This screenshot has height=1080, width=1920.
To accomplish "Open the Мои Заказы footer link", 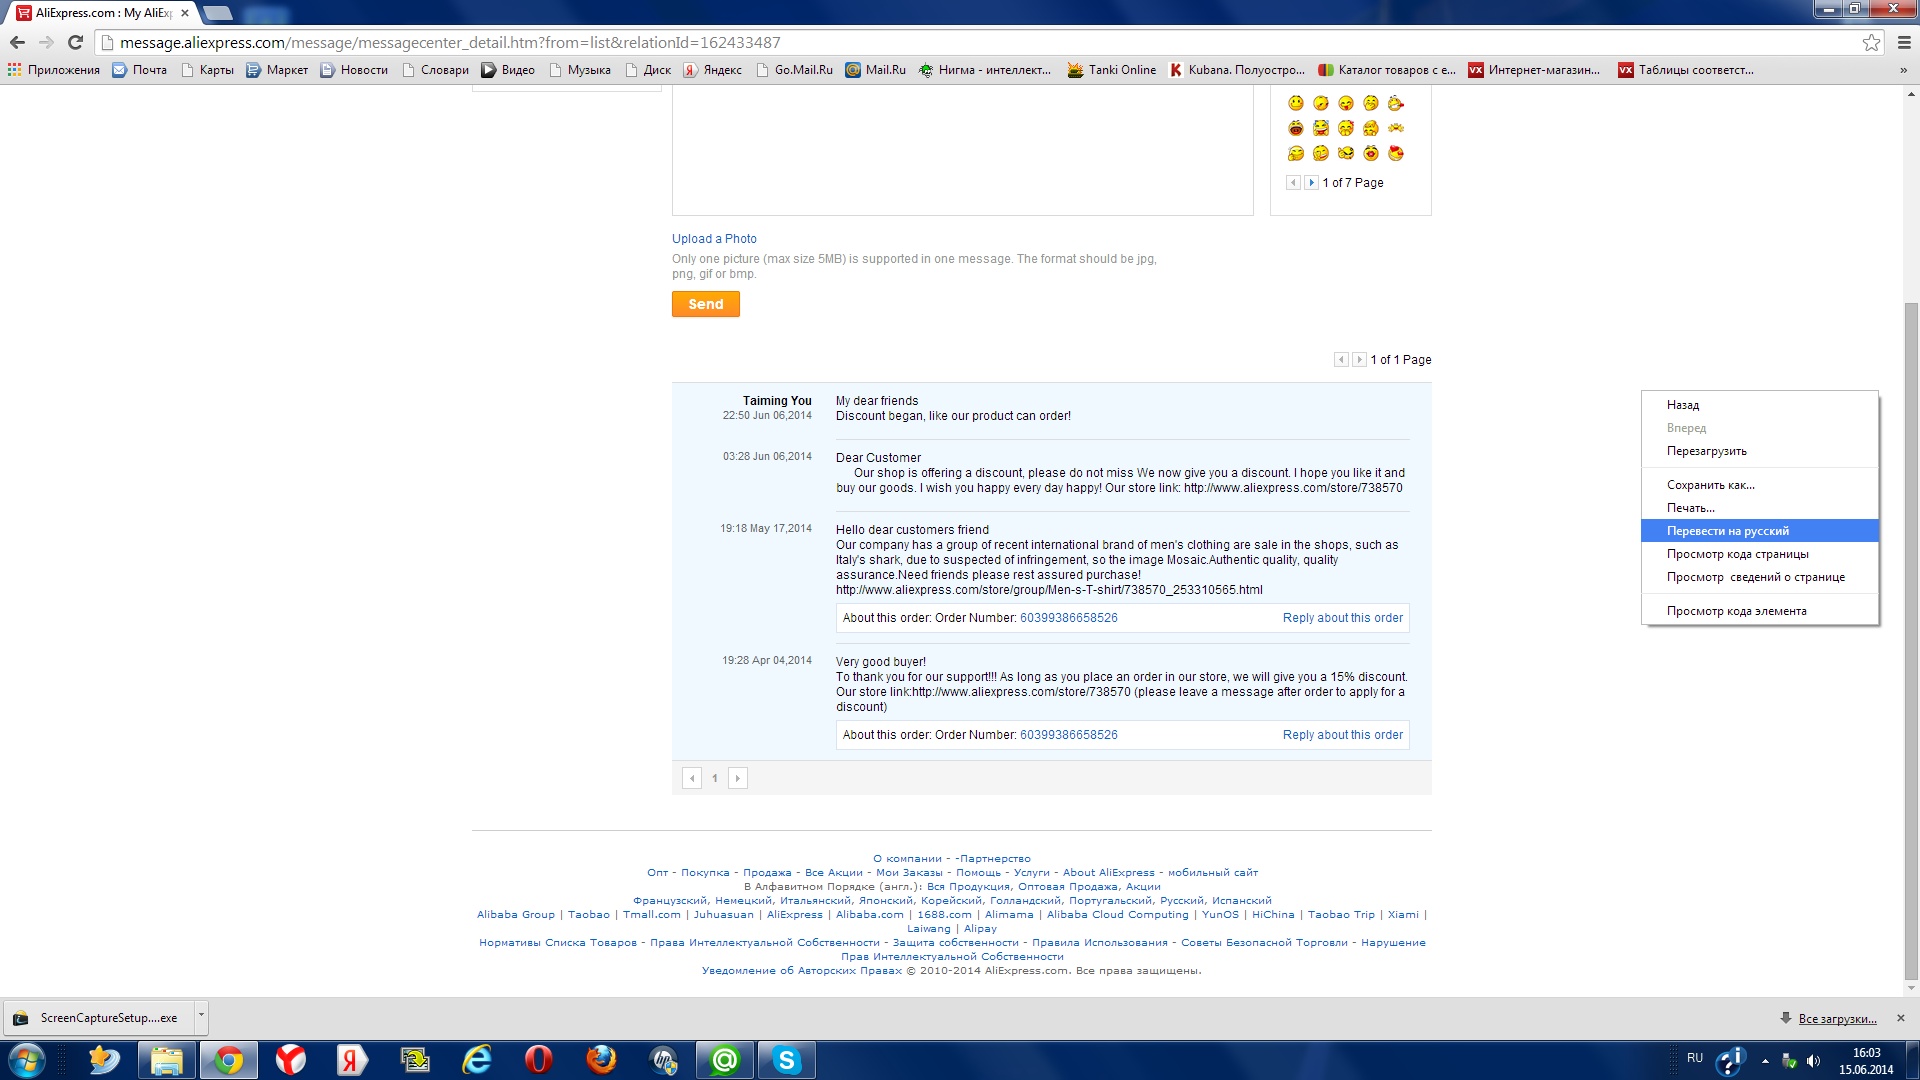I will (909, 873).
